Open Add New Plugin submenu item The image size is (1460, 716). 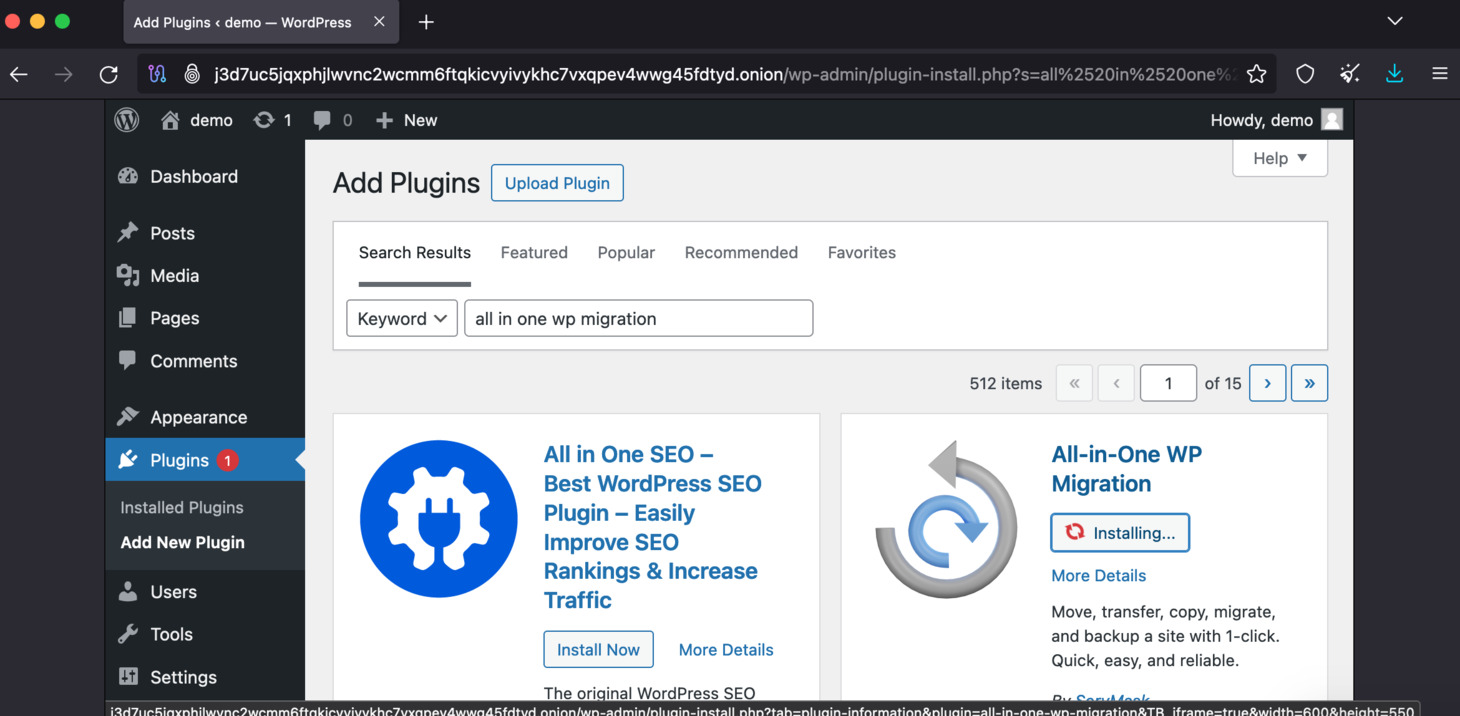[182, 542]
